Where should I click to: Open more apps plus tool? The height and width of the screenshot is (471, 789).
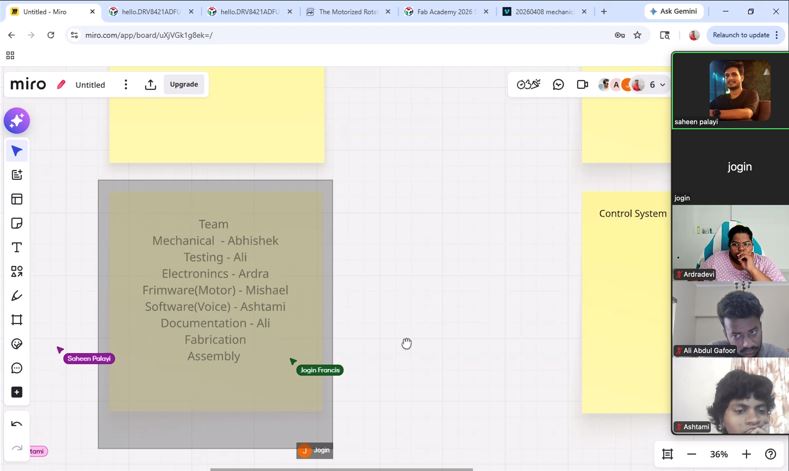click(17, 392)
